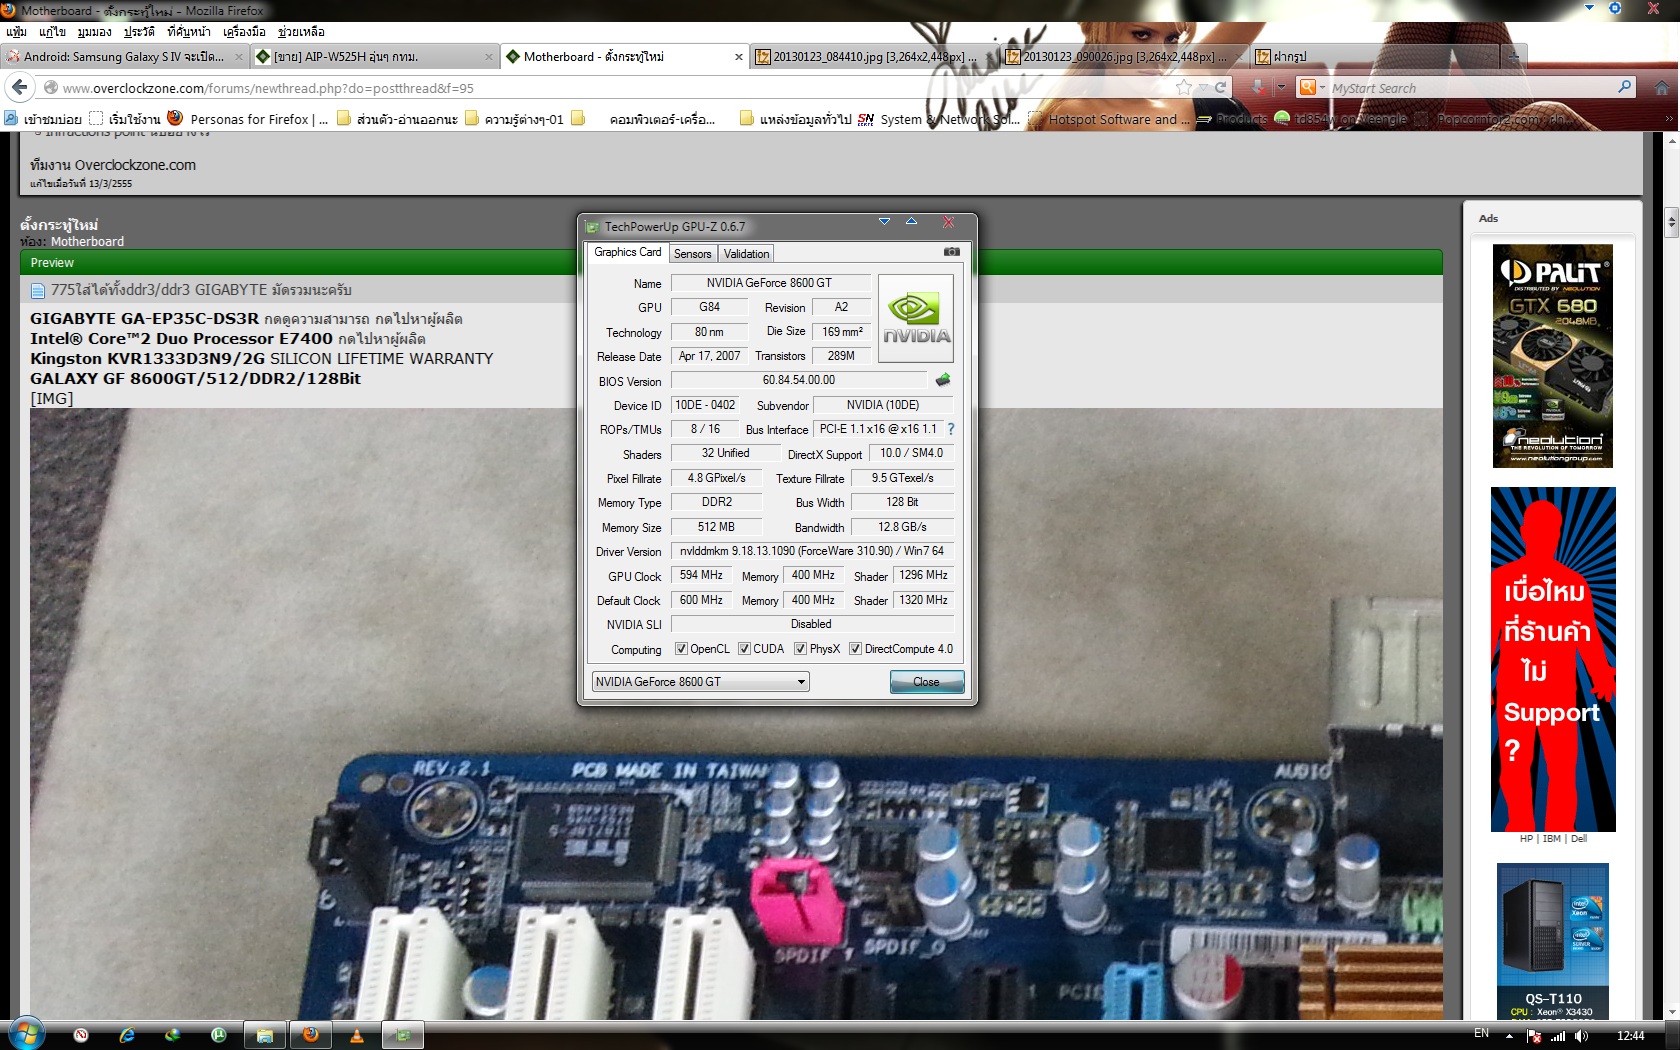
Task: Select the GPU-Z Graphics Card tab
Action: point(627,252)
